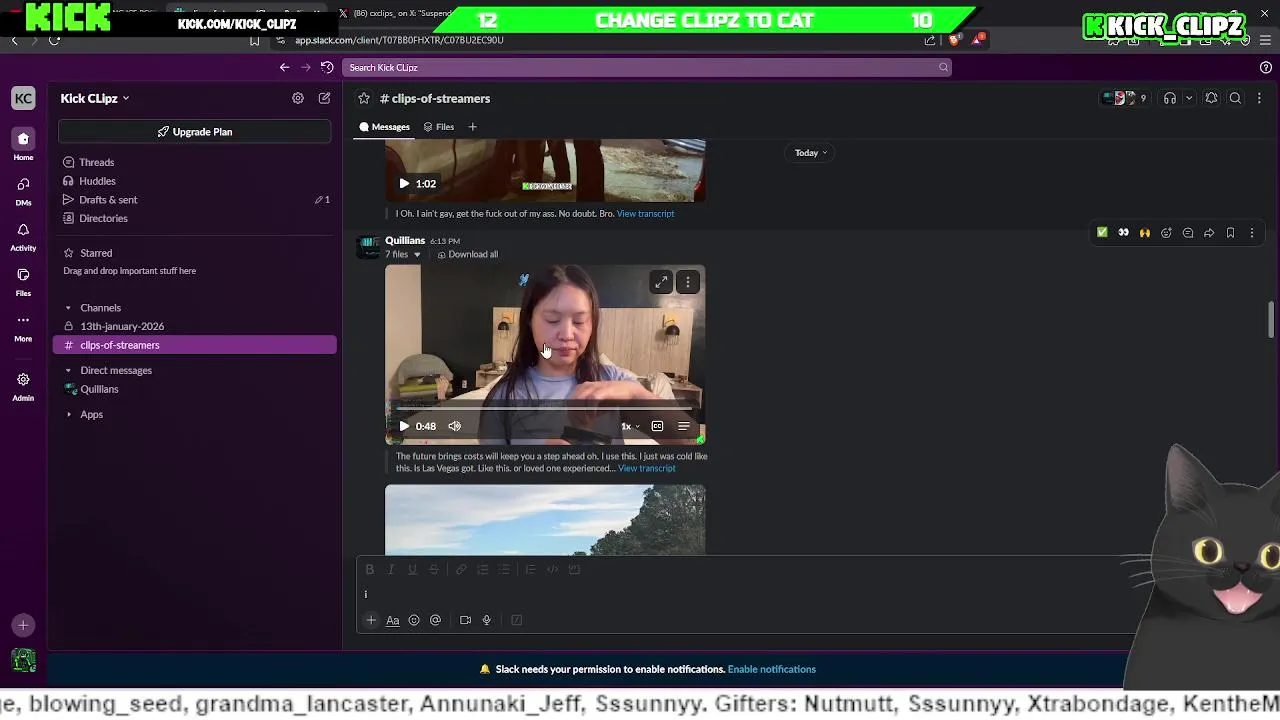Expand the video to full view
The width and height of the screenshot is (1280, 720).
[x=661, y=283]
